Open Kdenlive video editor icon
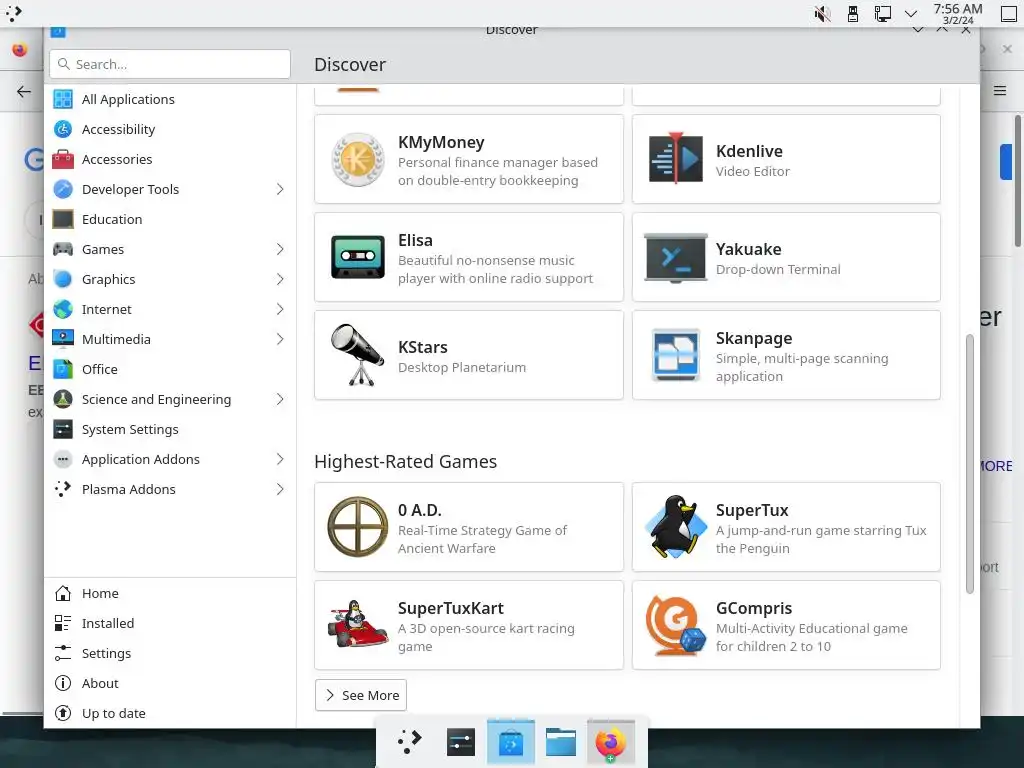Screen dimensions: 1024x768 (675, 159)
